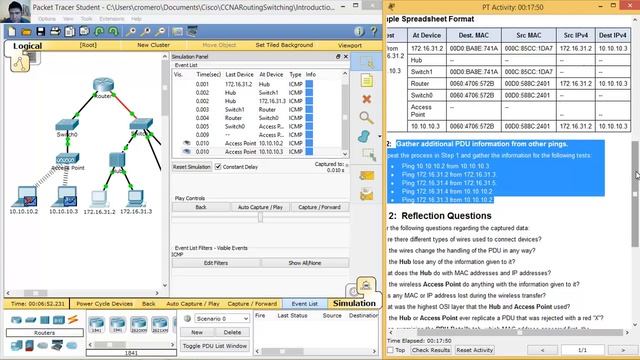Open the View menu
640x360 pixels.
tap(68, 19)
